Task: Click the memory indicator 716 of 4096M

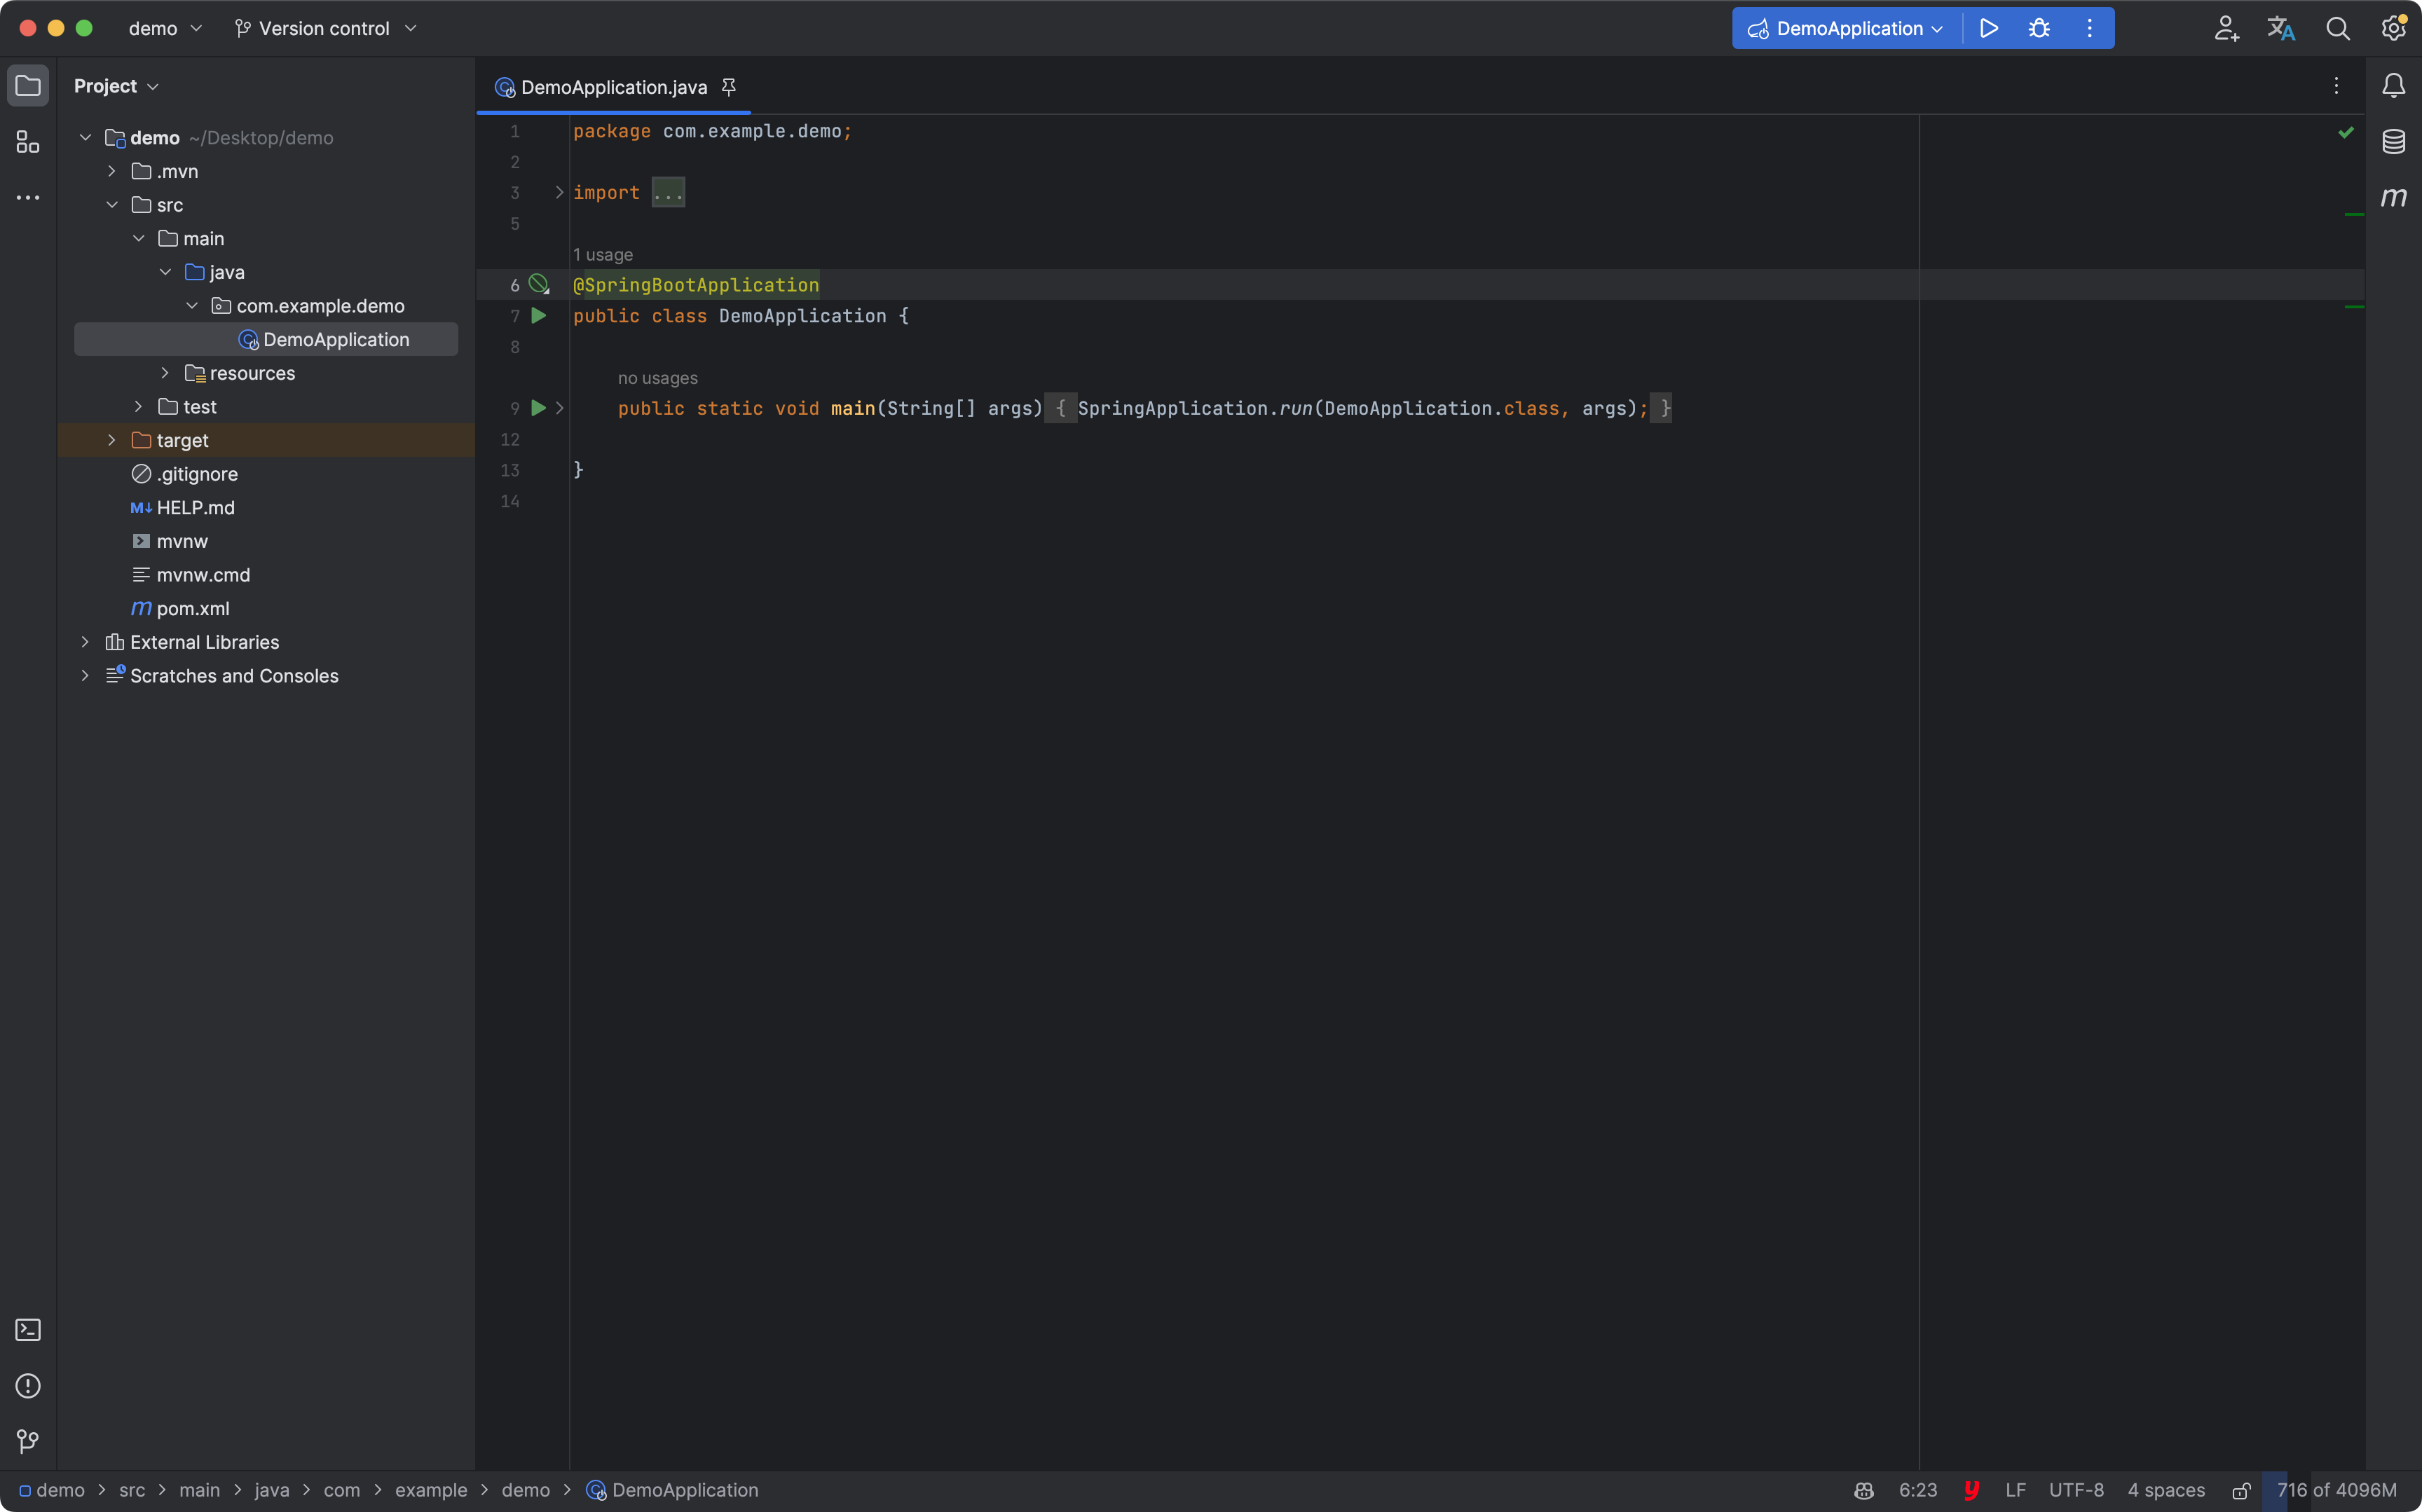Action: pos(2336,1490)
